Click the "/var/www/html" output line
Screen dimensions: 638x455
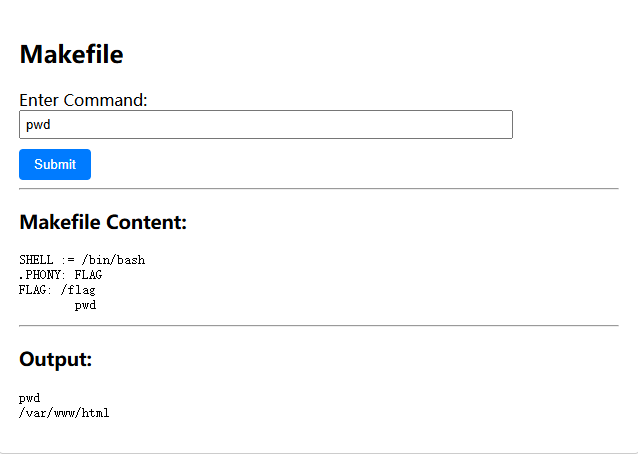click(64, 412)
